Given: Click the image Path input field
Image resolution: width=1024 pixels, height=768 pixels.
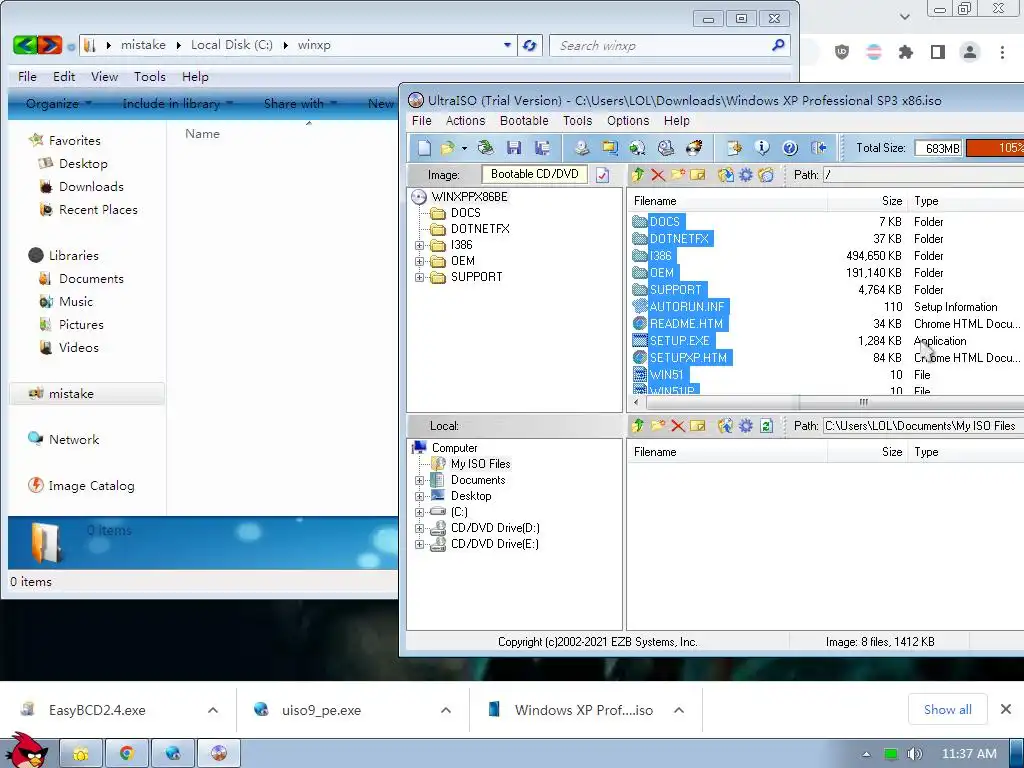Looking at the screenshot, I should tap(923, 174).
